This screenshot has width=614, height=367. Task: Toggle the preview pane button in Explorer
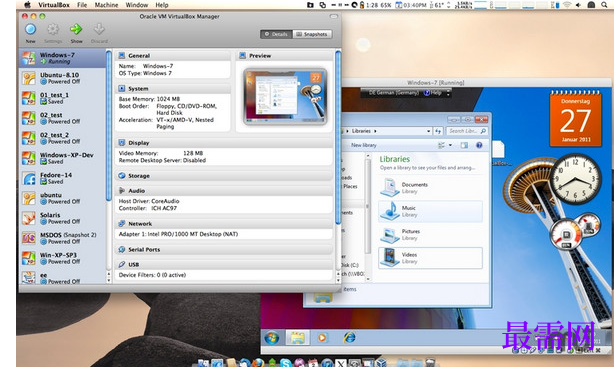(x=464, y=145)
